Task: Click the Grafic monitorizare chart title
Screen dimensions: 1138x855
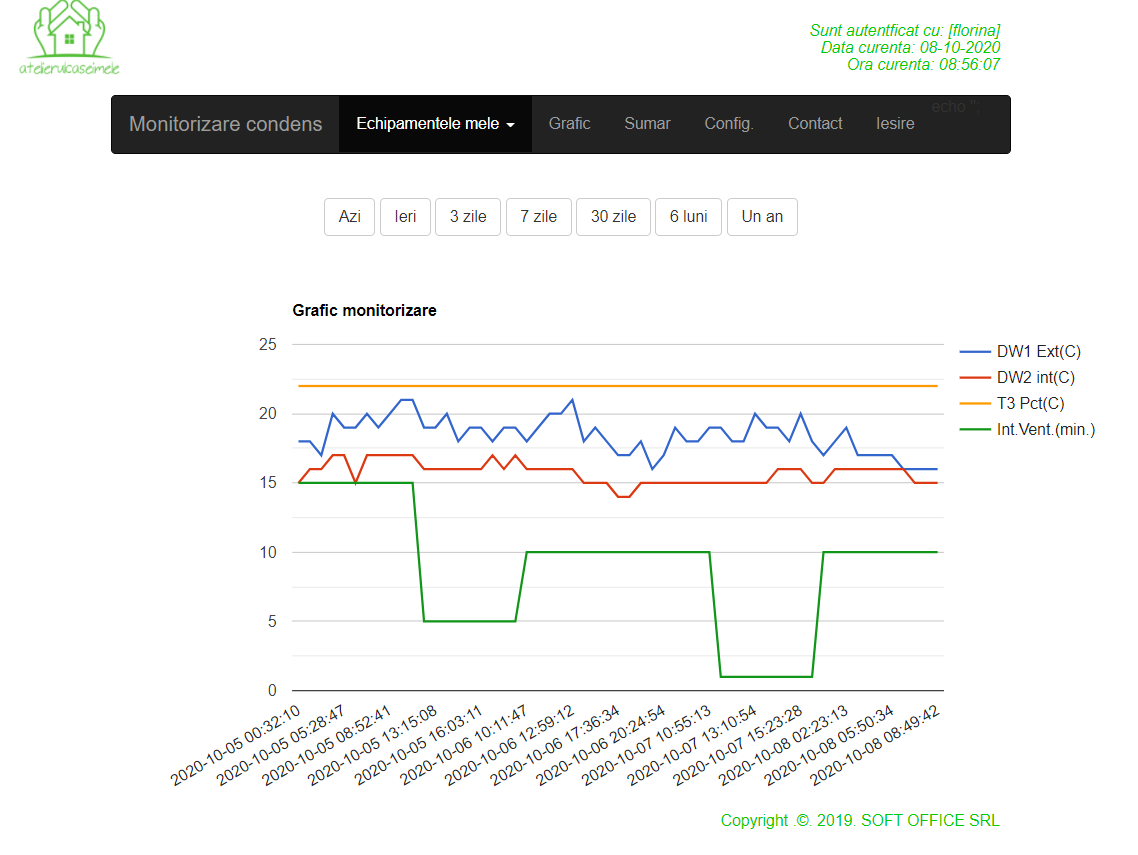Action: click(x=364, y=311)
